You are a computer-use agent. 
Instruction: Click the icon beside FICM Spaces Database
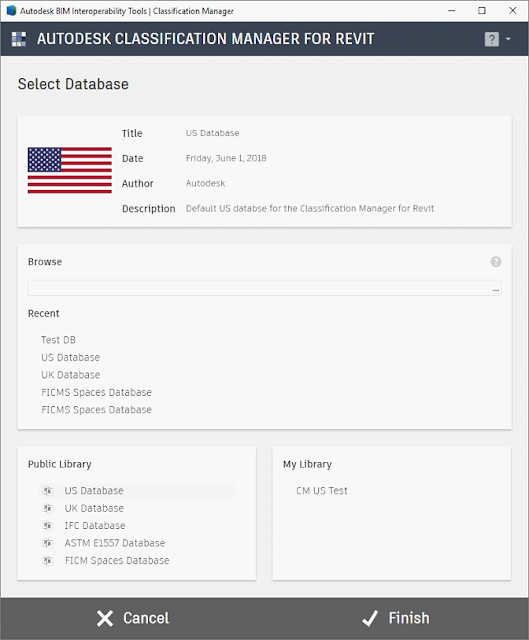pos(48,561)
